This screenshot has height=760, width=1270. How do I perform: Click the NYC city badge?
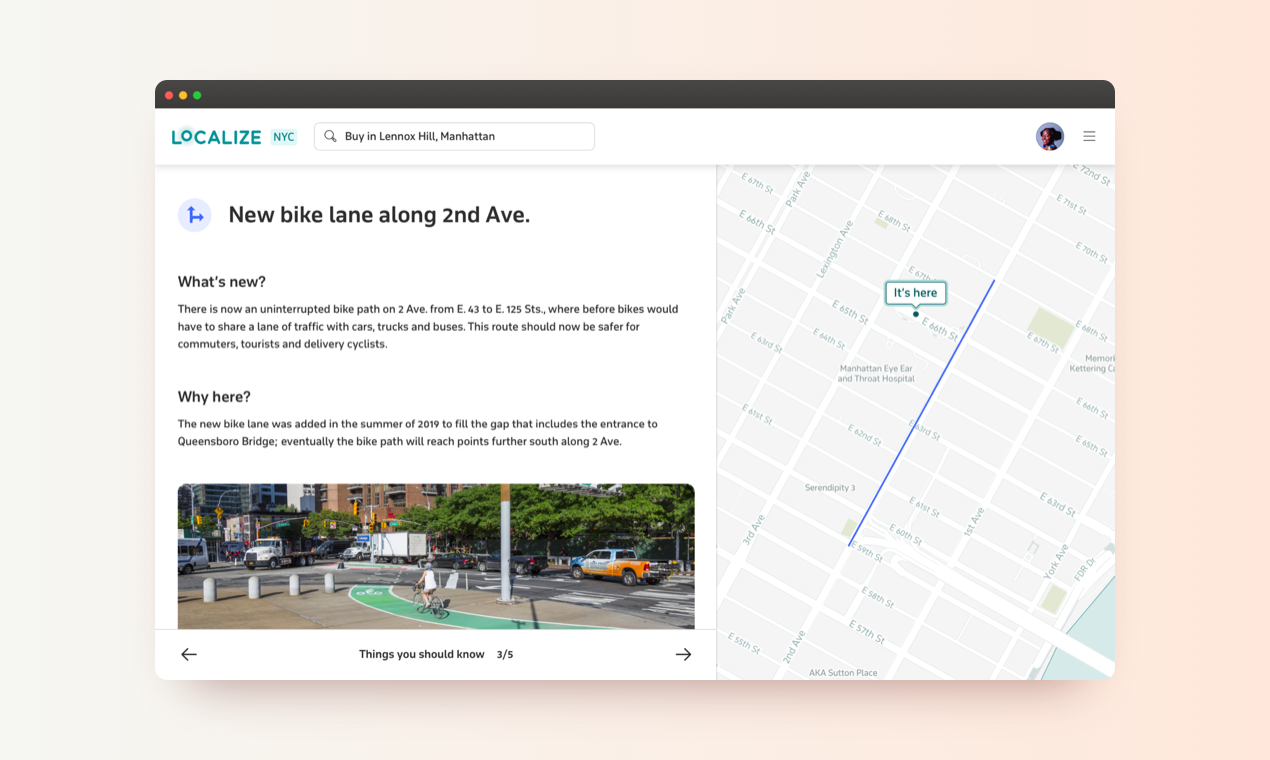point(284,137)
